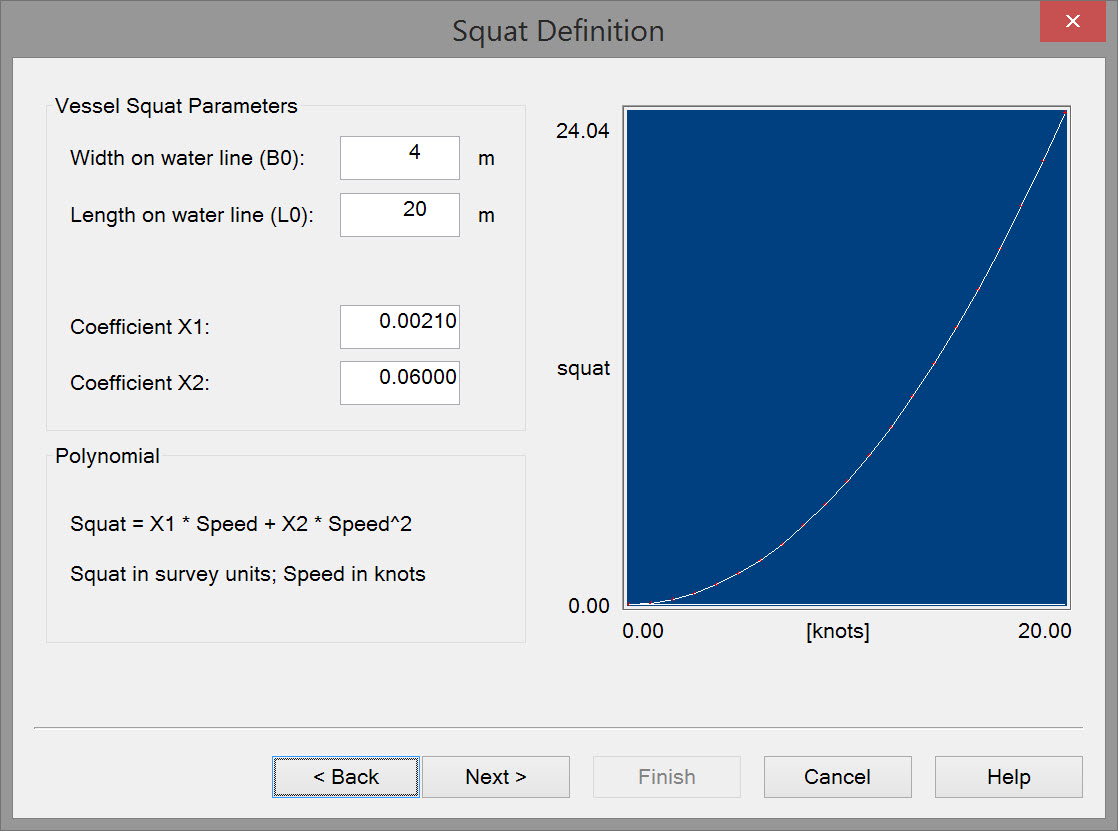1118x831 pixels.
Task: Click the [knots] axis label
Action: pyautogui.click(x=838, y=632)
